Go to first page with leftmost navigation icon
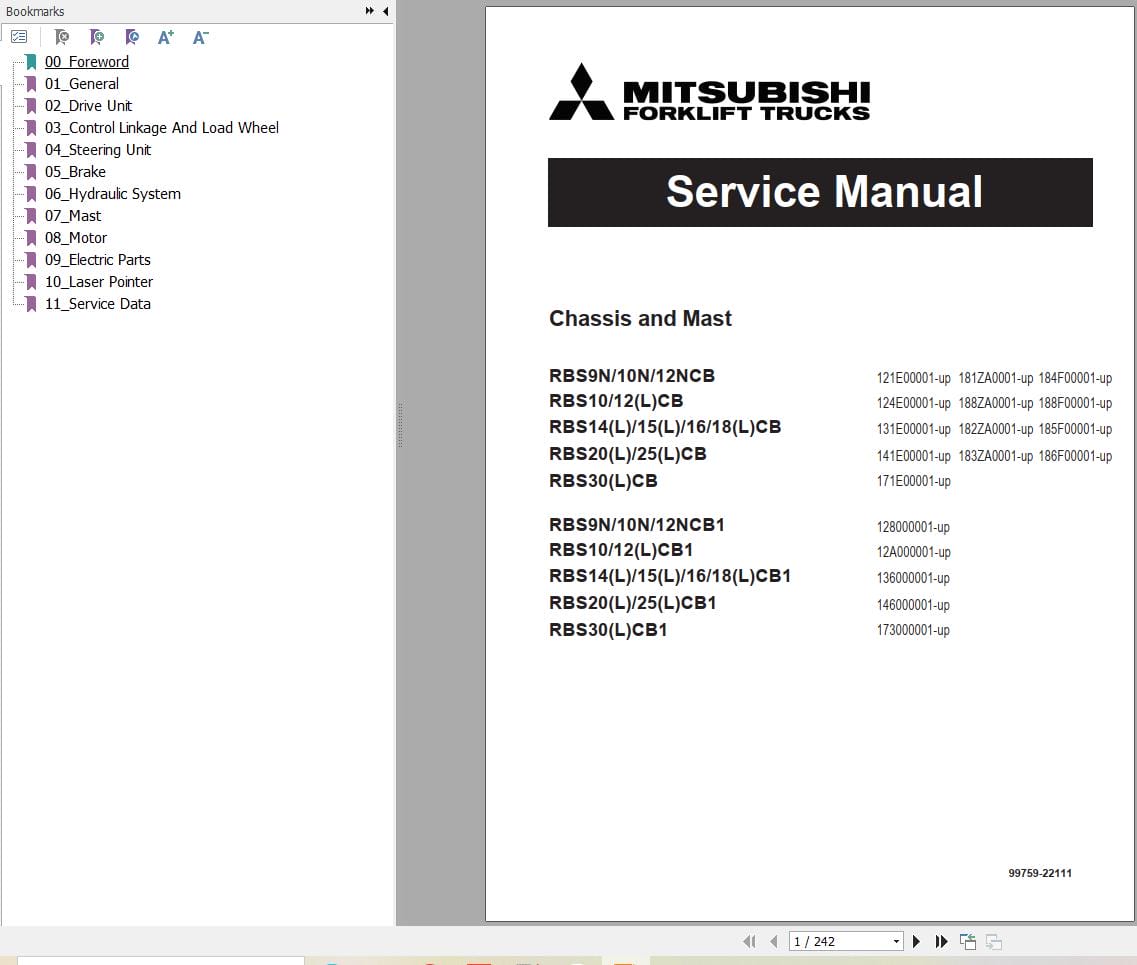This screenshot has height=965, width=1137. point(749,941)
